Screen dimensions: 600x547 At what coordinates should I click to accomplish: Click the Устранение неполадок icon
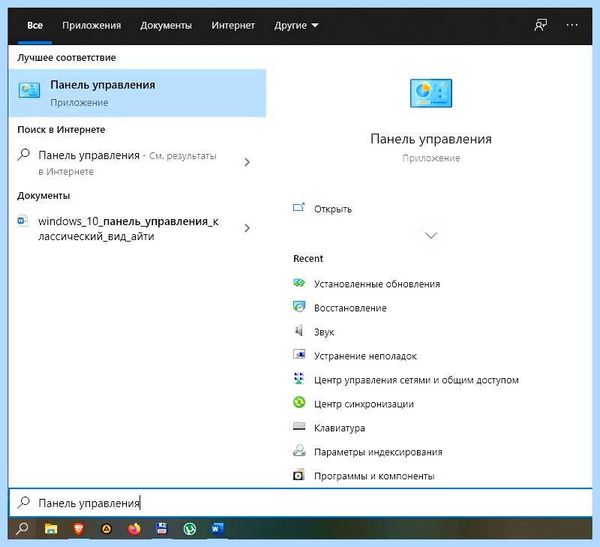tap(299, 355)
